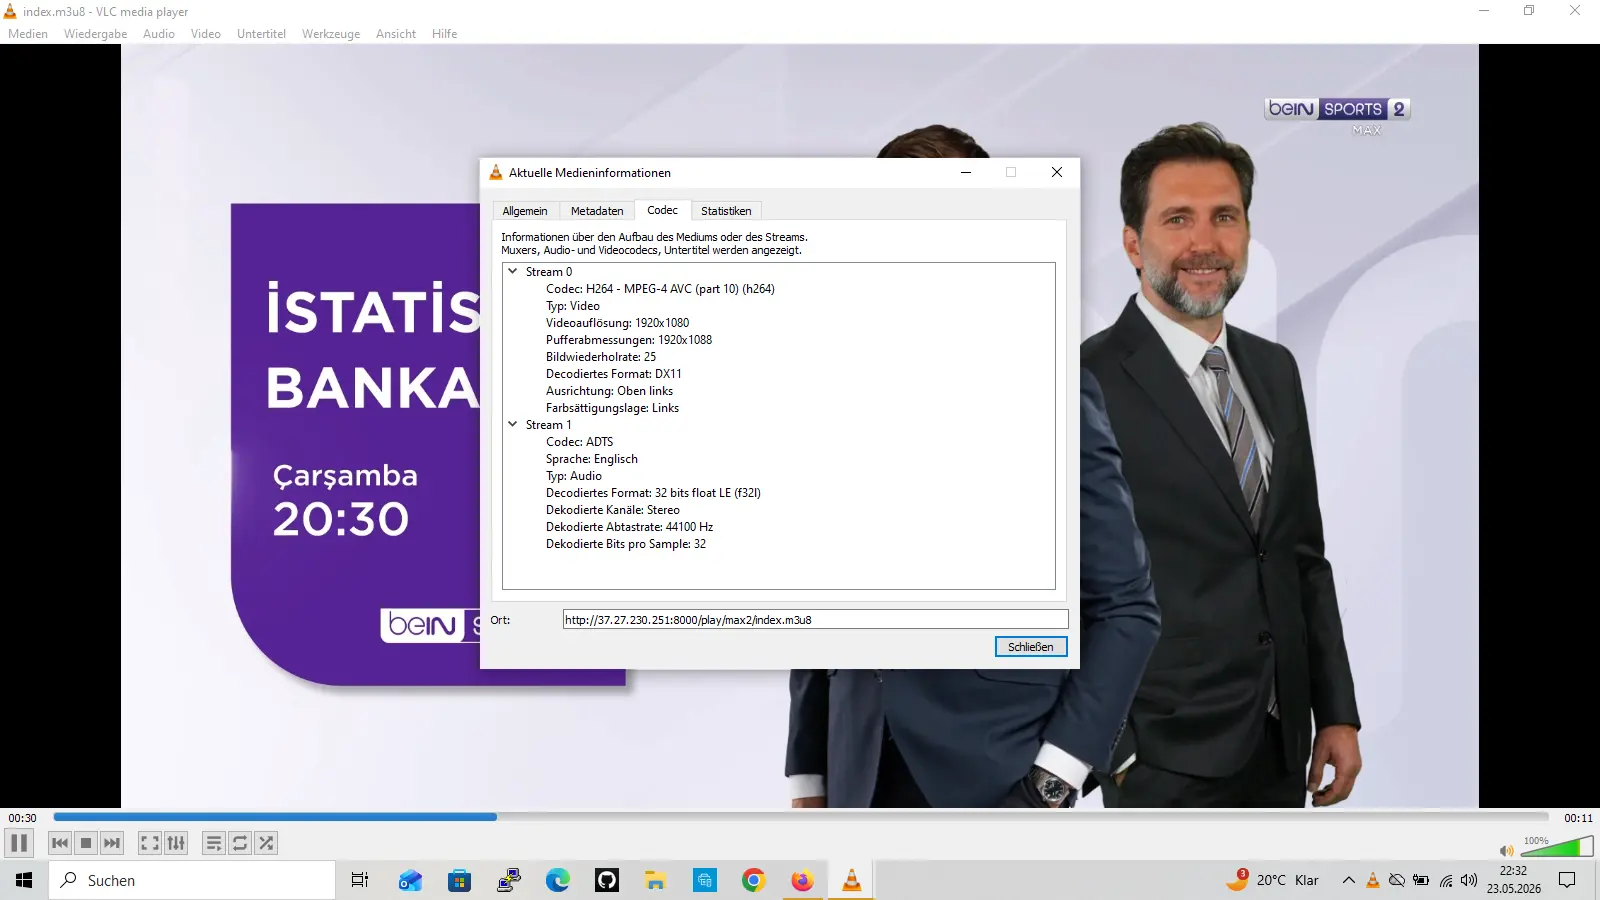Open the Windows Start menu
This screenshot has height=900, width=1600.
tap(24, 880)
